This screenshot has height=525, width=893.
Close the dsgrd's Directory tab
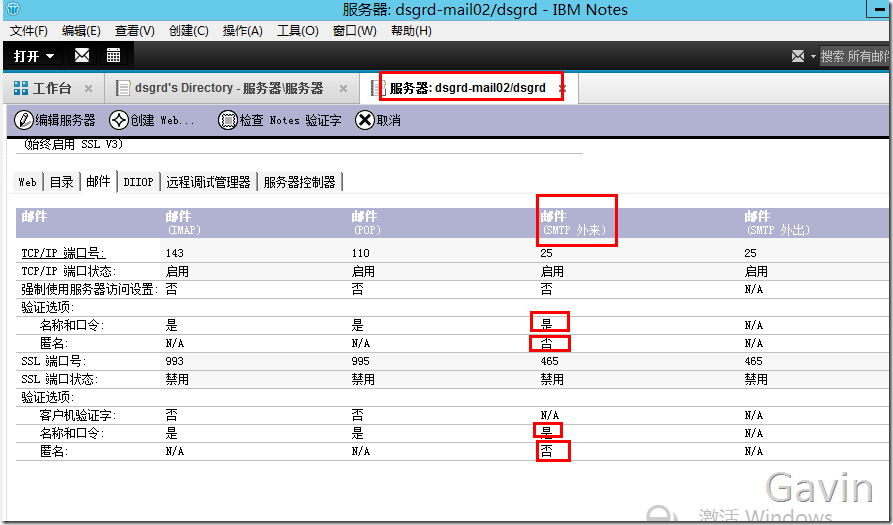click(x=343, y=88)
